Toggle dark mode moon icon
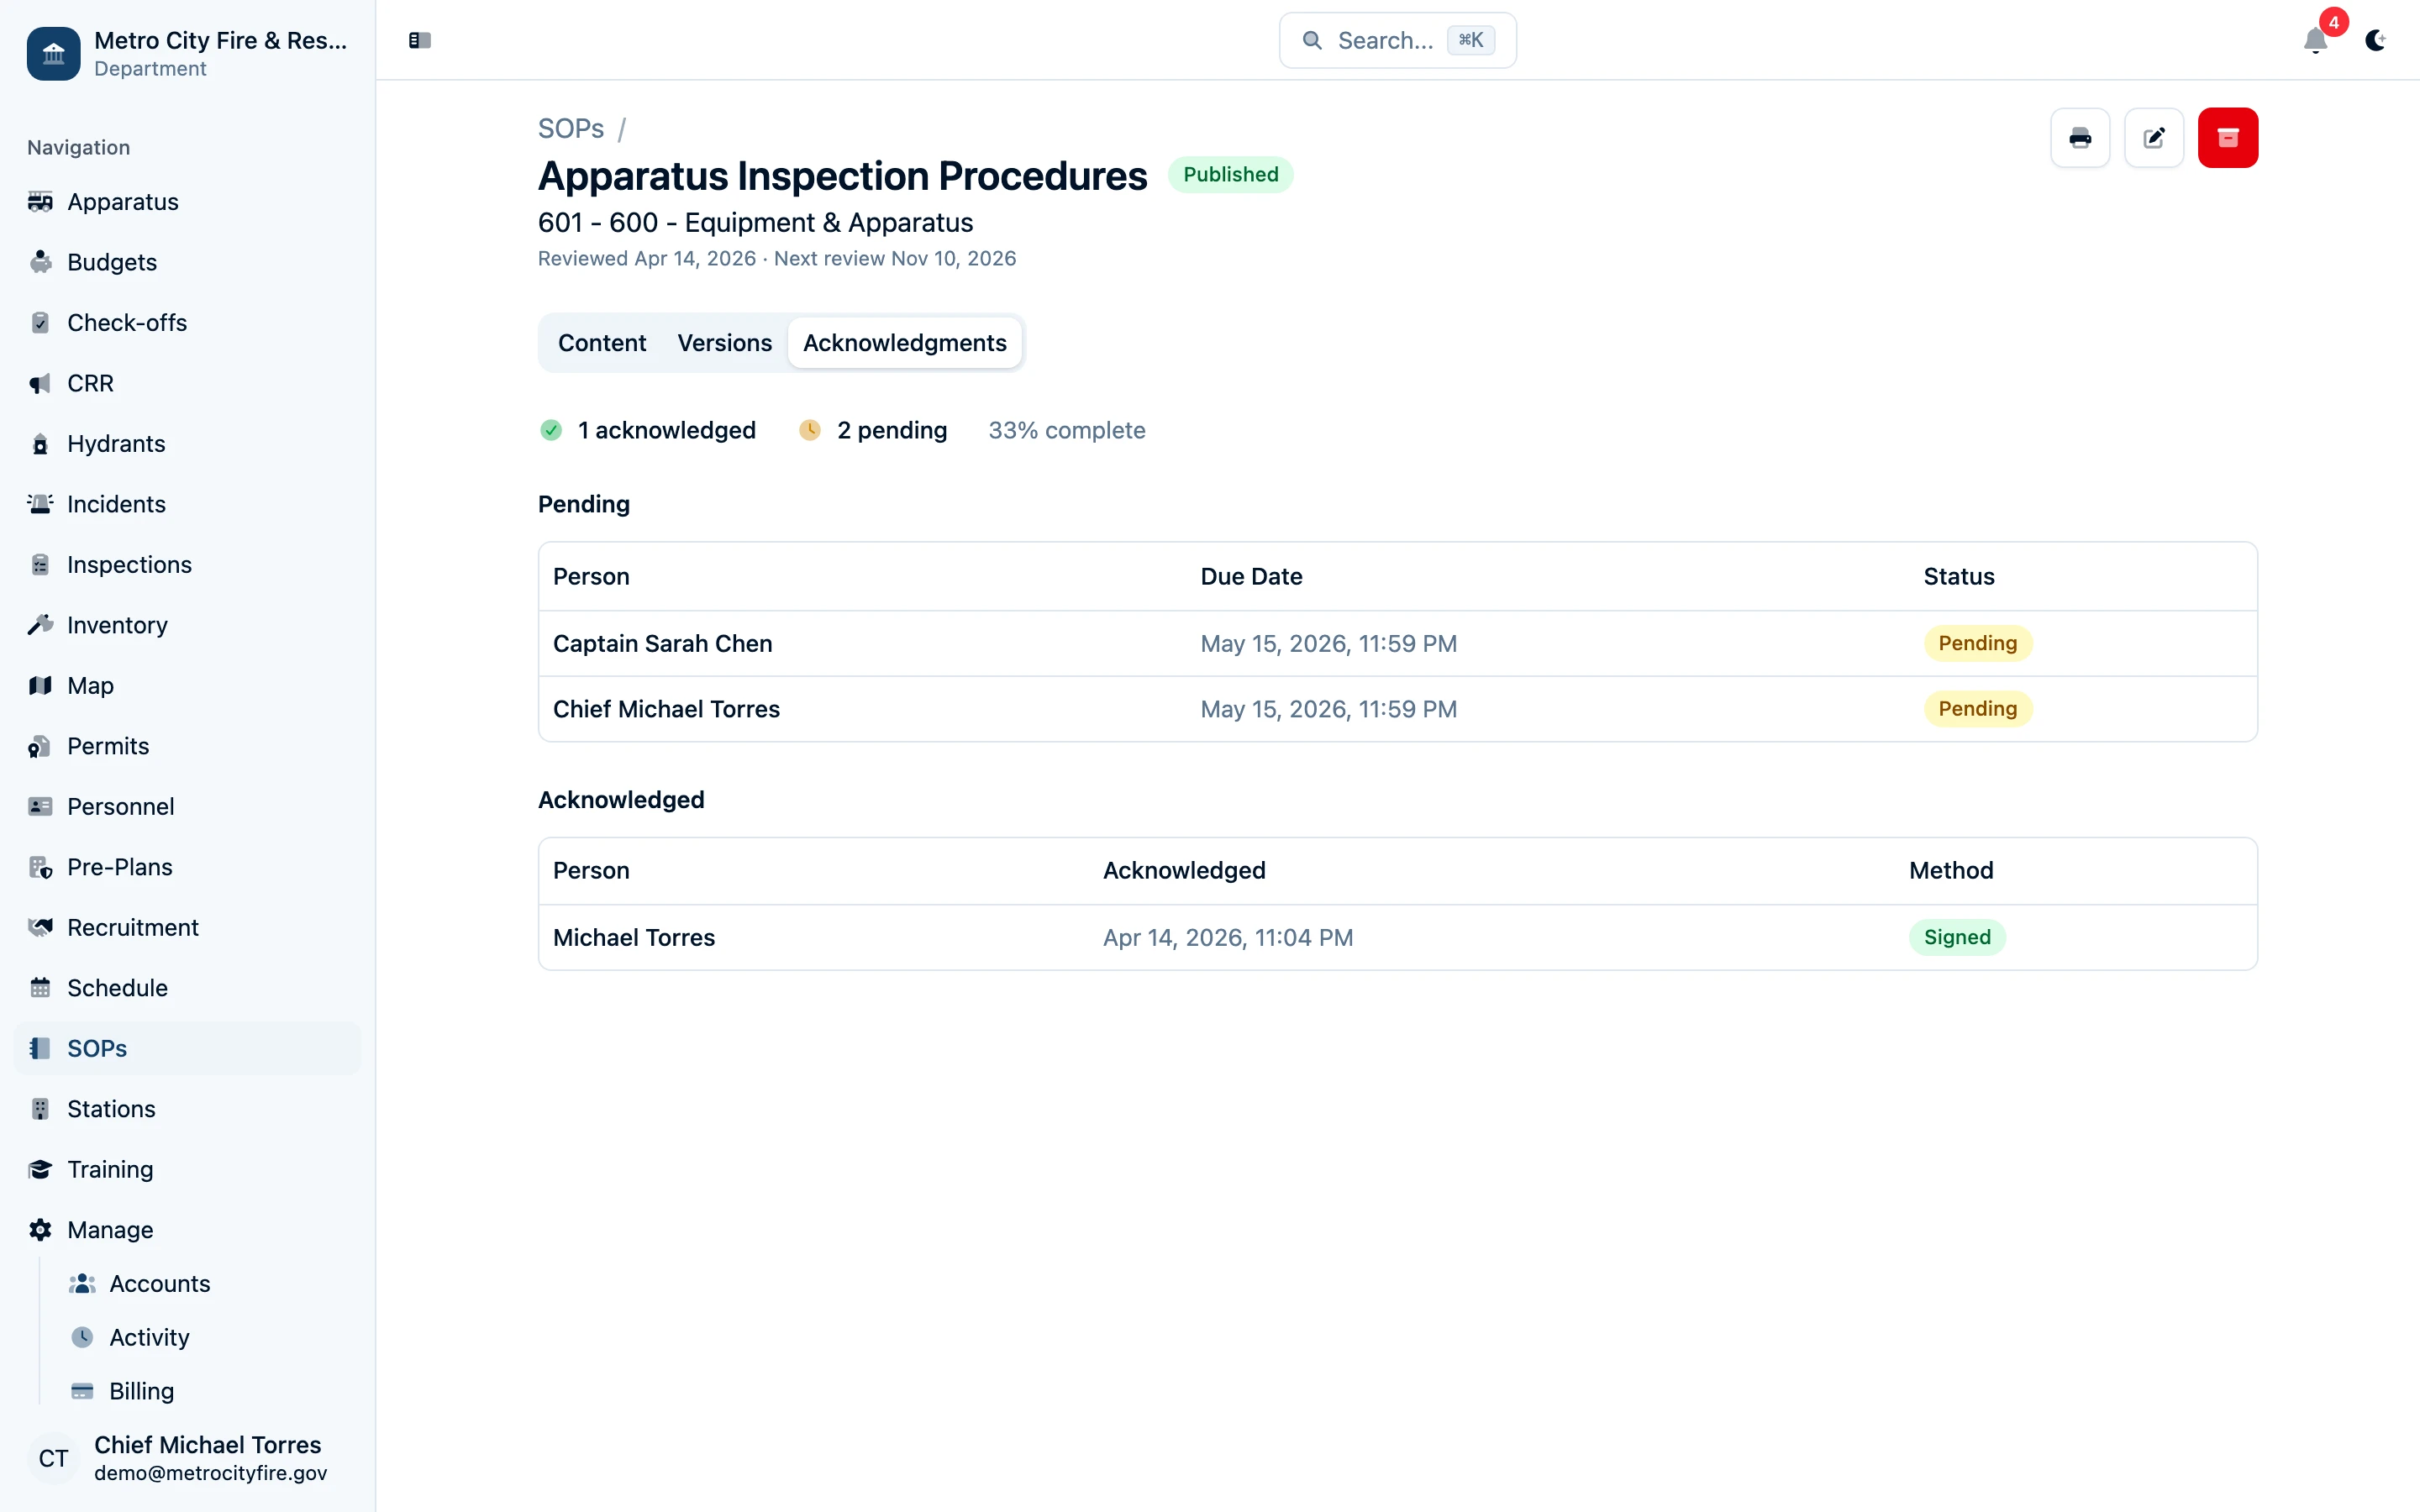2420x1512 pixels. point(2375,40)
